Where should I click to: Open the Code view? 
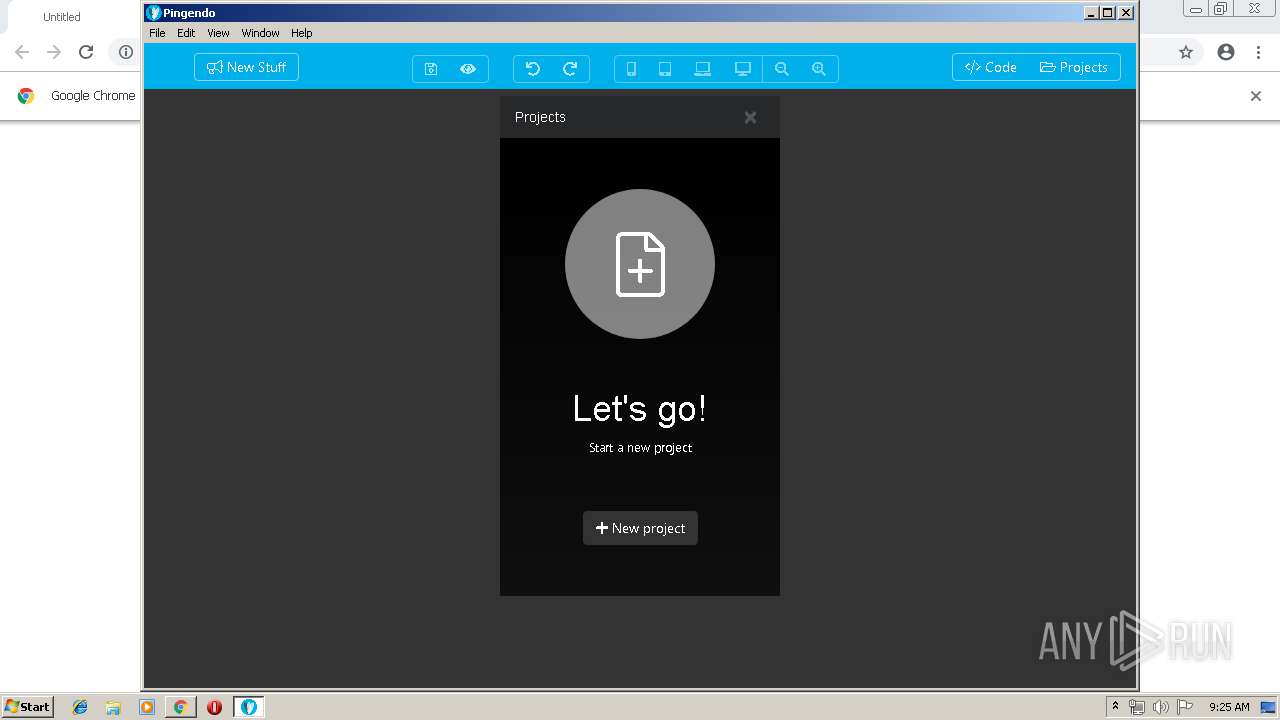click(990, 67)
